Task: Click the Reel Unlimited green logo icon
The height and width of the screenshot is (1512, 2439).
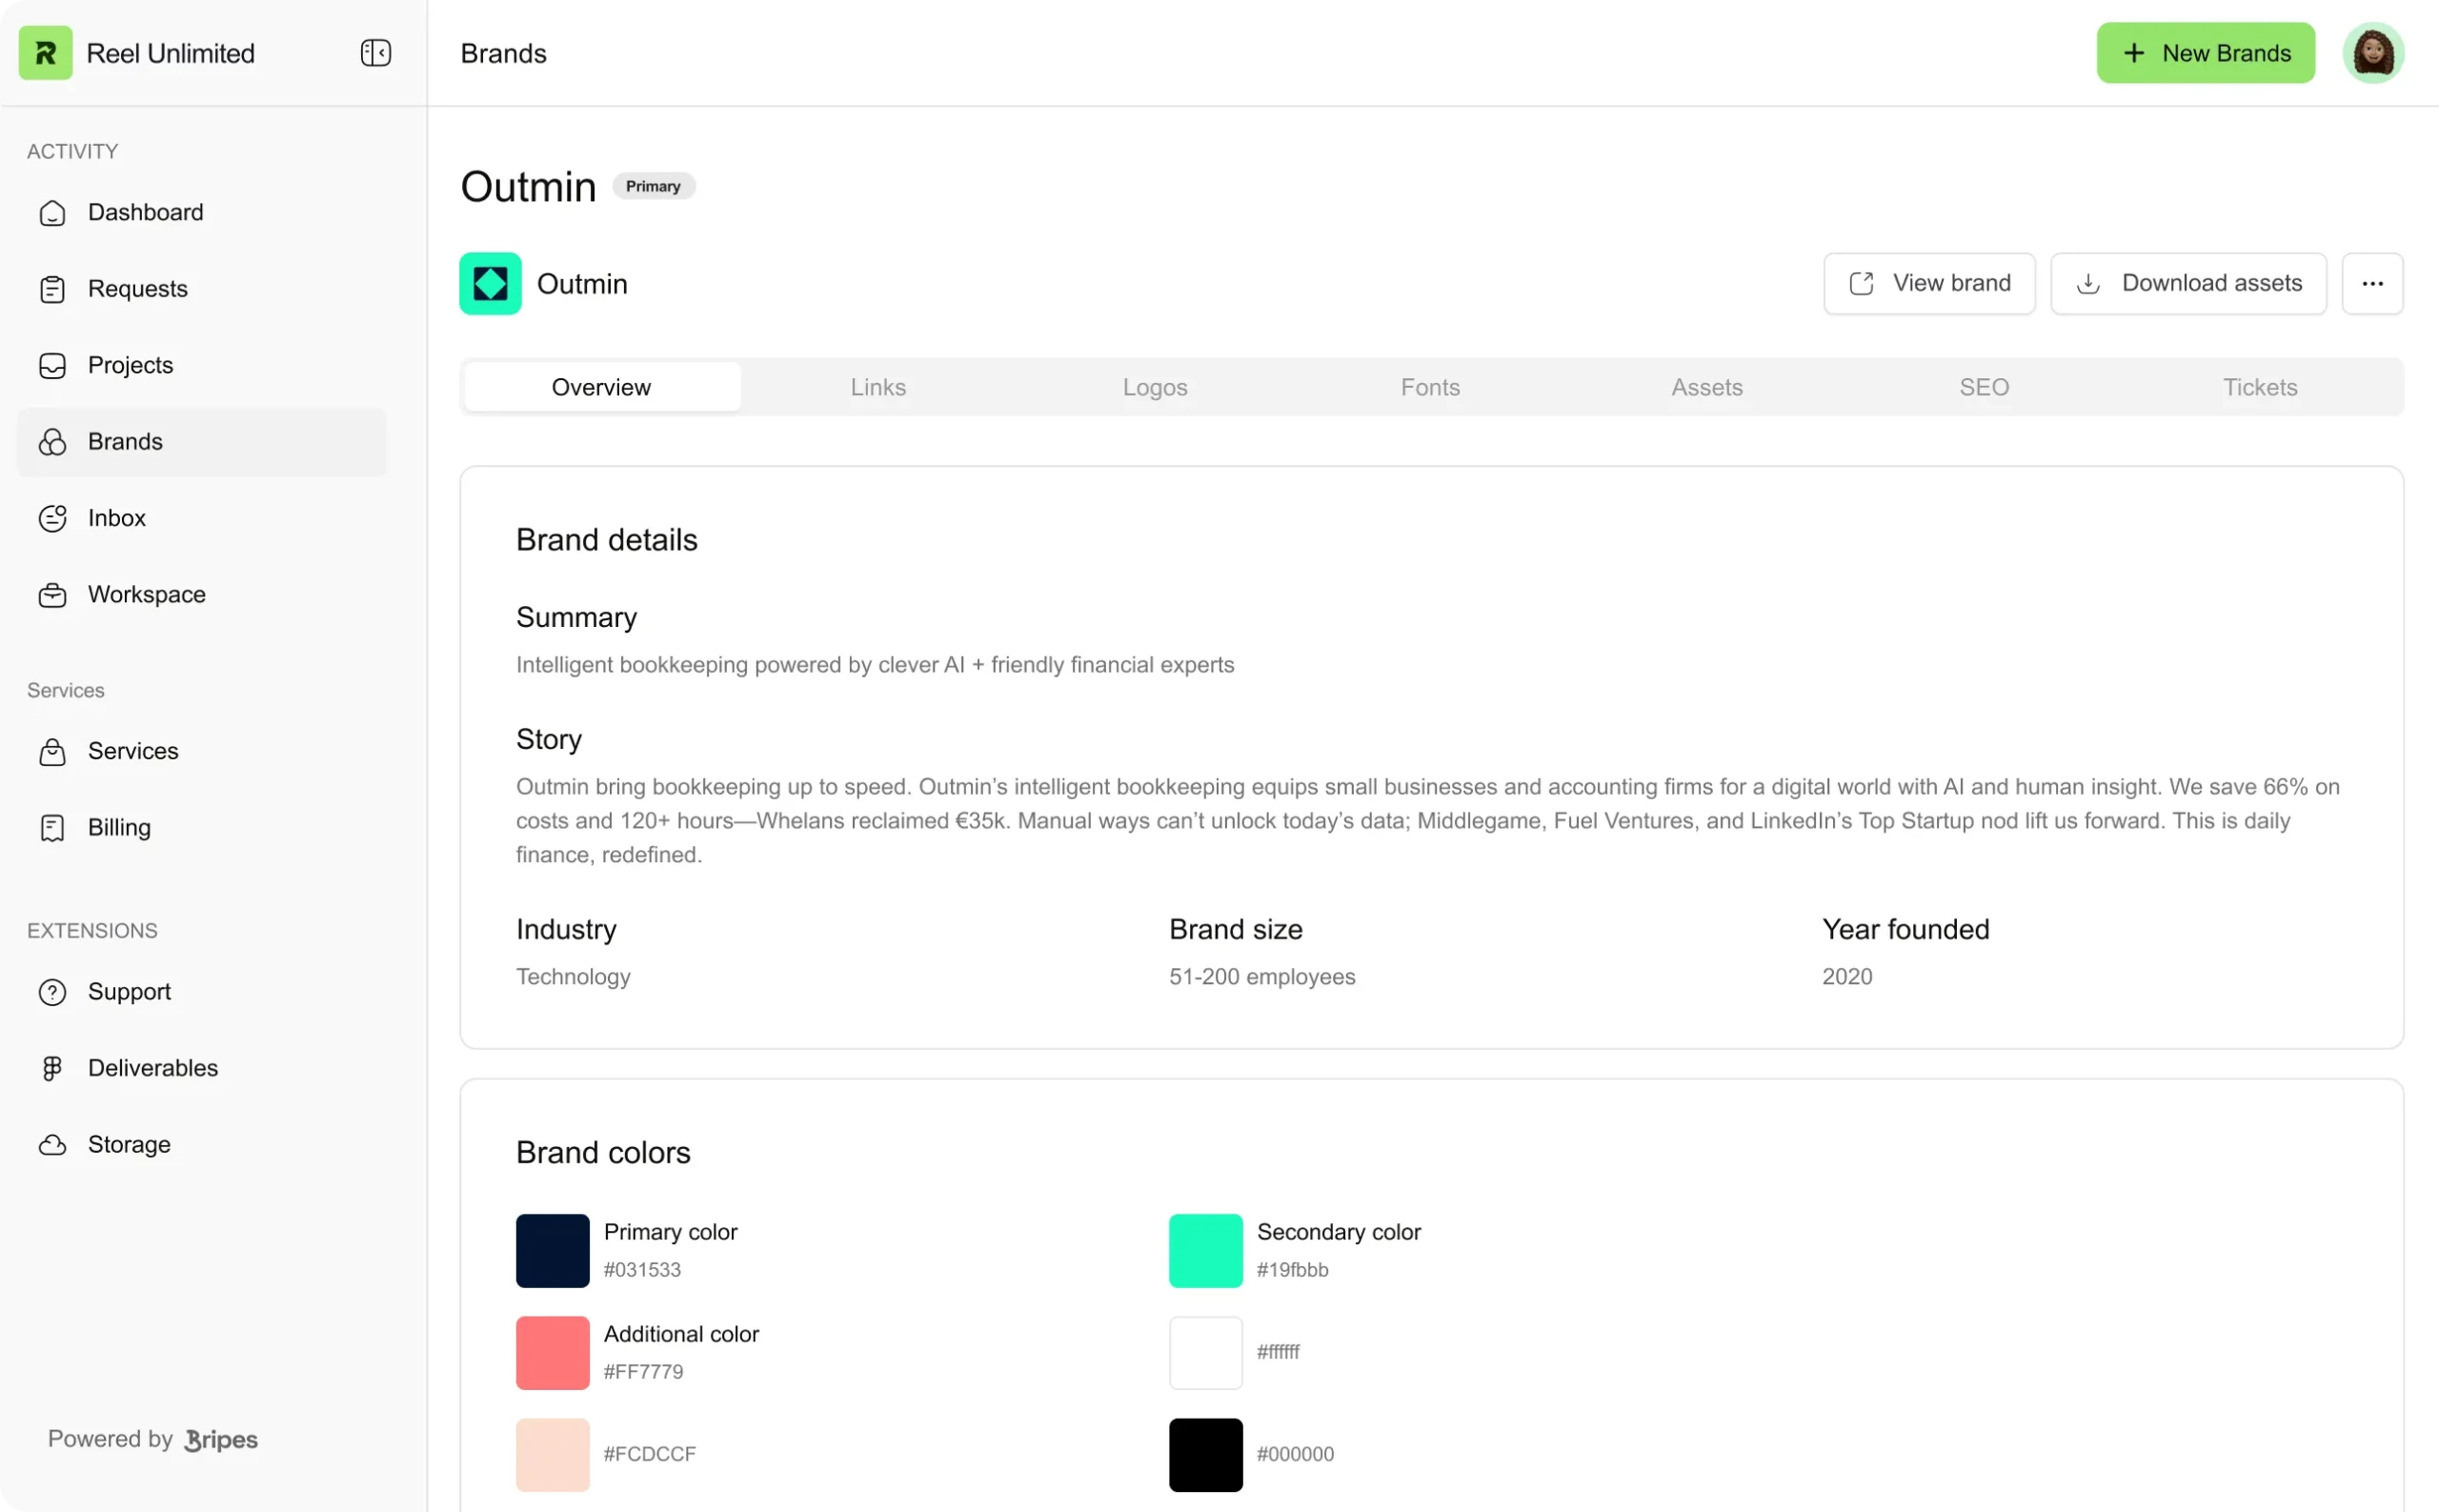Action: (x=45, y=53)
